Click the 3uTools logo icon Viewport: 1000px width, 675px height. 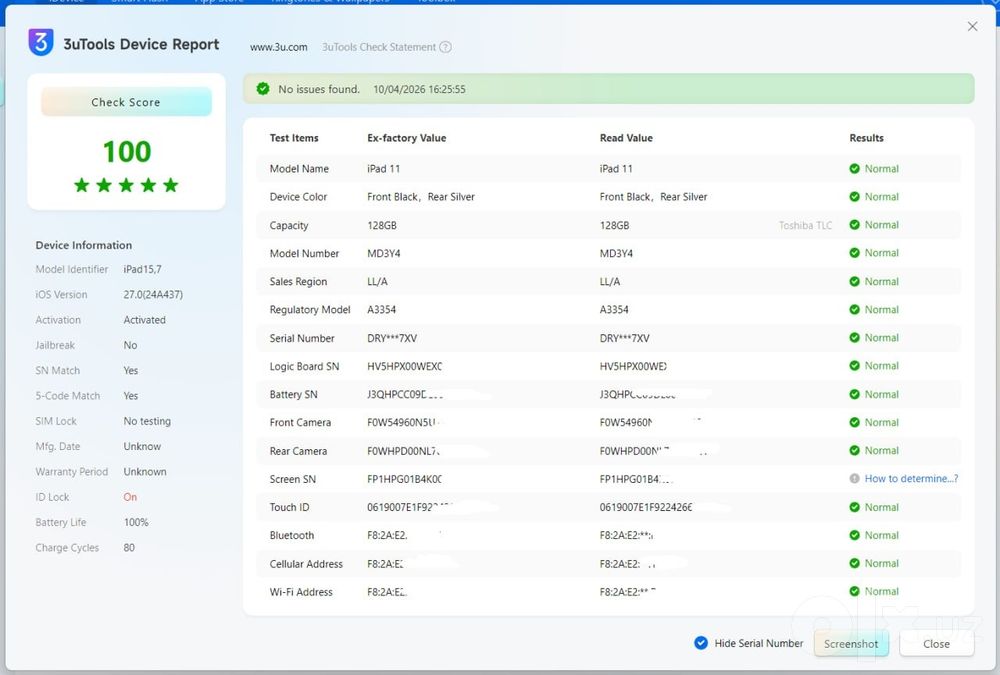[41, 43]
